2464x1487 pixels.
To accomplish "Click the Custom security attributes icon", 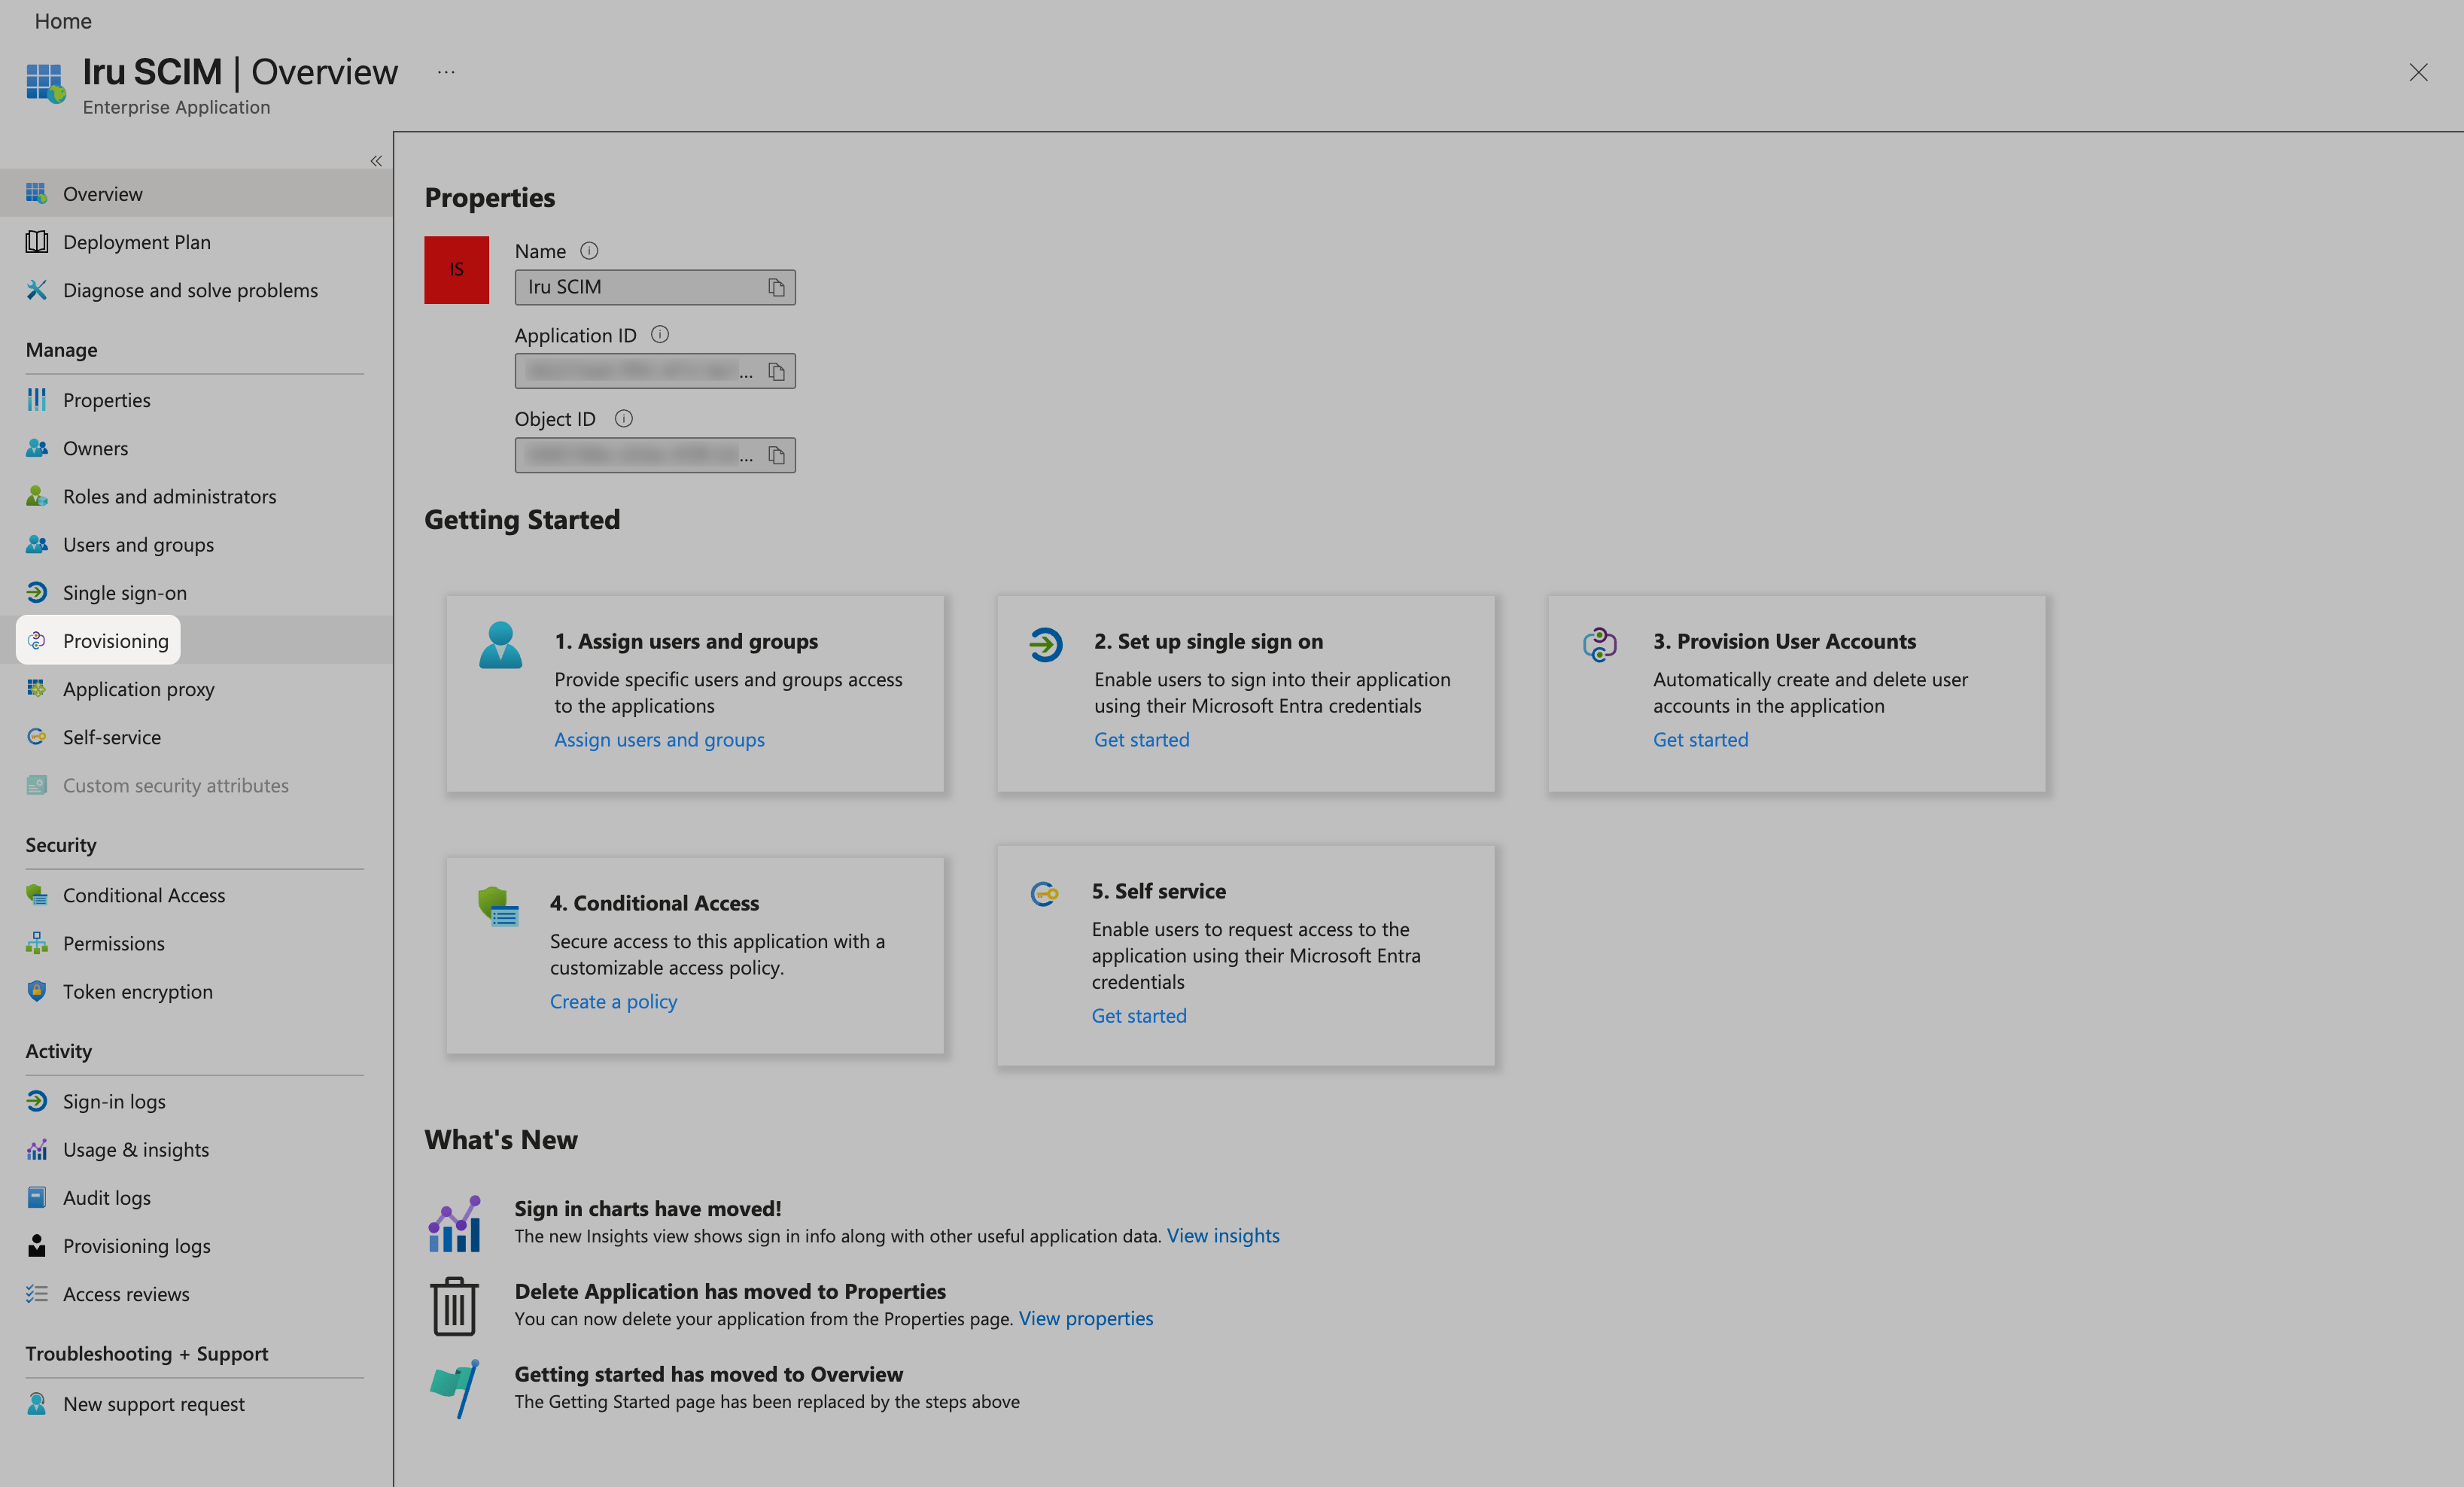I will pyautogui.click(x=37, y=785).
